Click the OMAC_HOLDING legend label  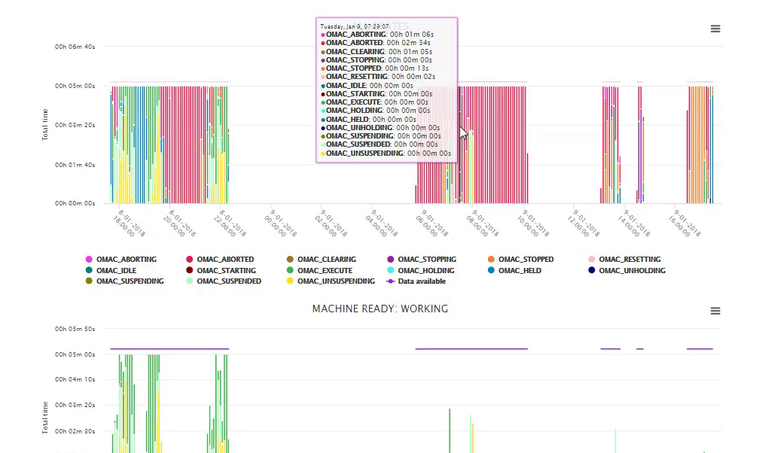426,270
